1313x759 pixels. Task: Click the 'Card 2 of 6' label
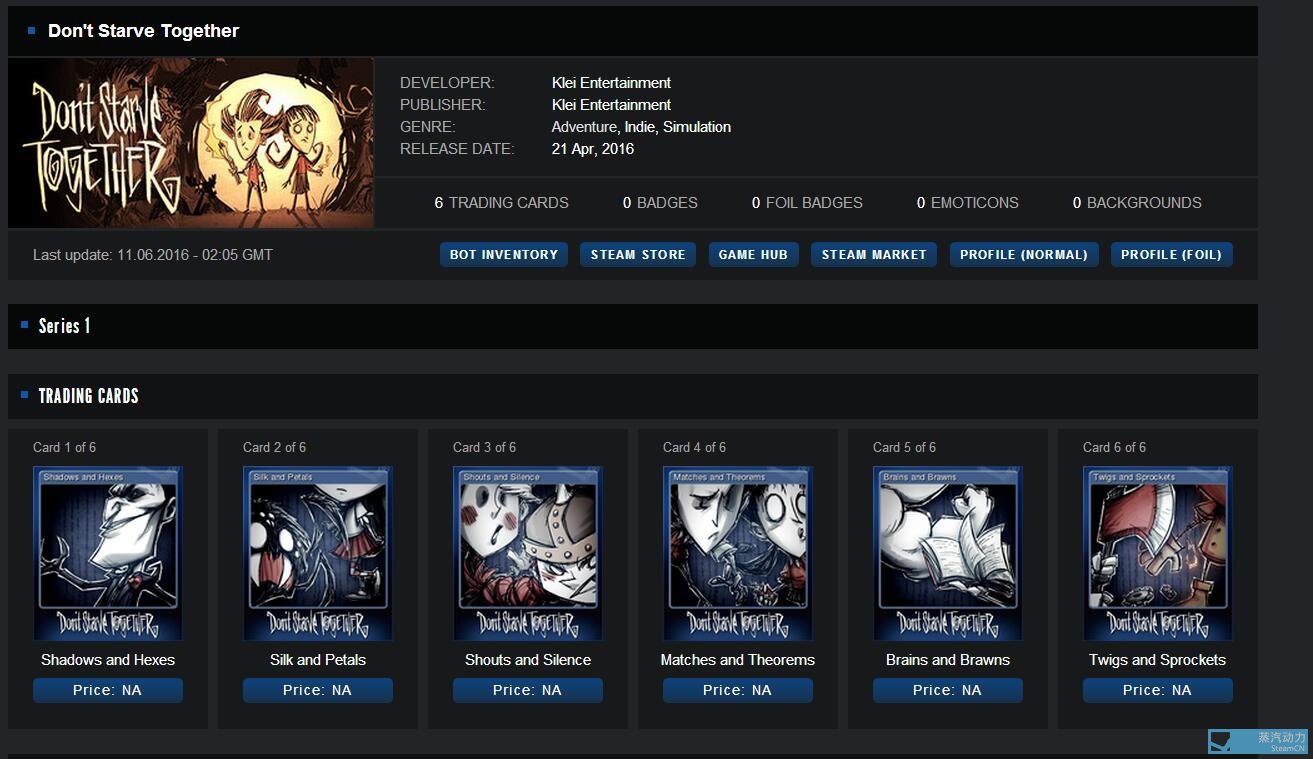coord(275,447)
